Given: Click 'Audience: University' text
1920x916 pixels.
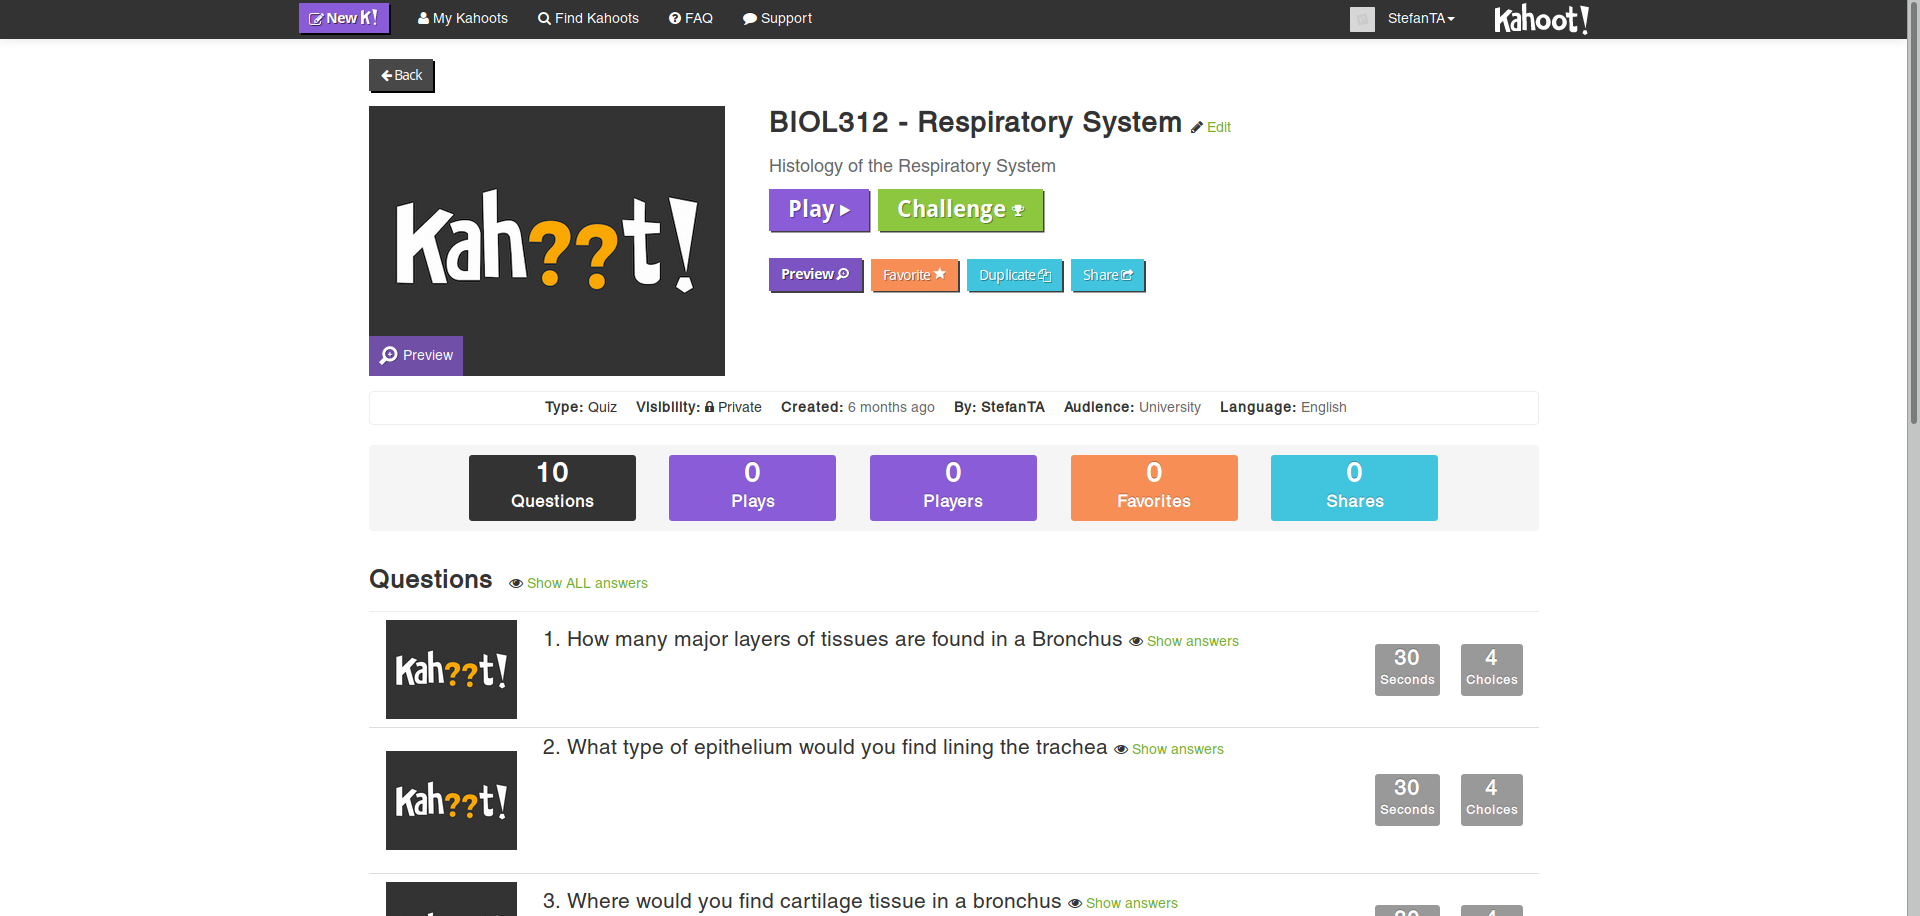Looking at the screenshot, I should [1132, 407].
